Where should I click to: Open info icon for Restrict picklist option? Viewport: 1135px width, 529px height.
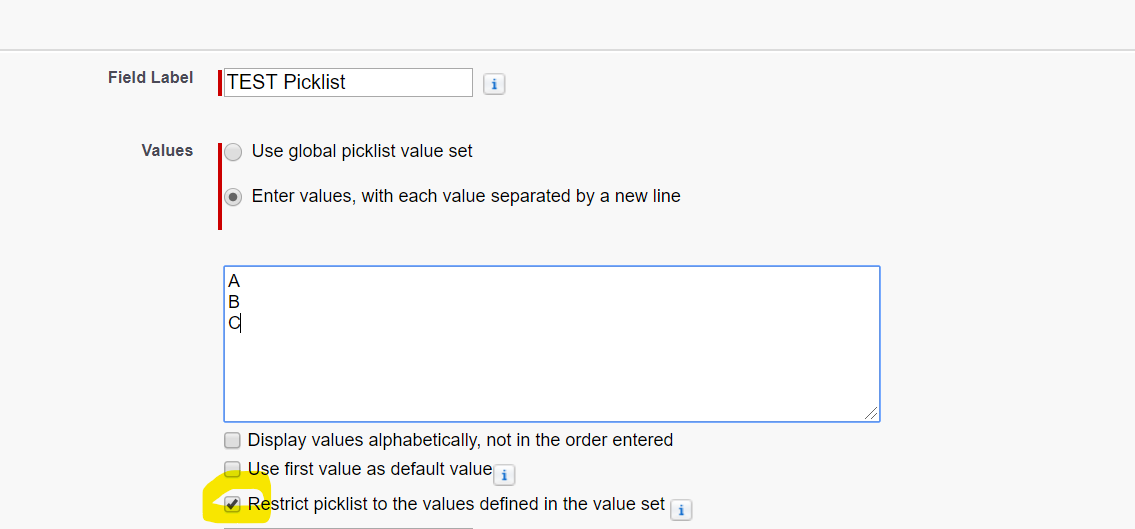coord(681,510)
